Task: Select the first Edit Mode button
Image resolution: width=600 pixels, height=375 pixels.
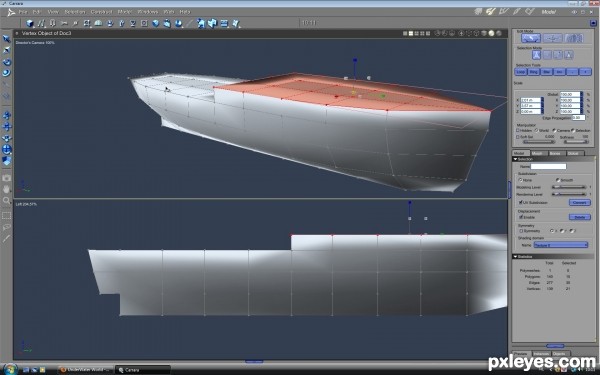Action: pyautogui.click(x=531, y=38)
